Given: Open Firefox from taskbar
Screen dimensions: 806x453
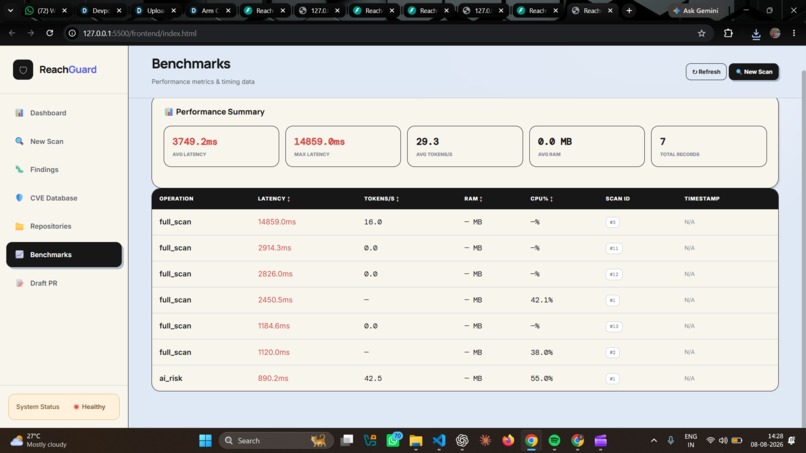Looking at the screenshot, I should [x=508, y=441].
